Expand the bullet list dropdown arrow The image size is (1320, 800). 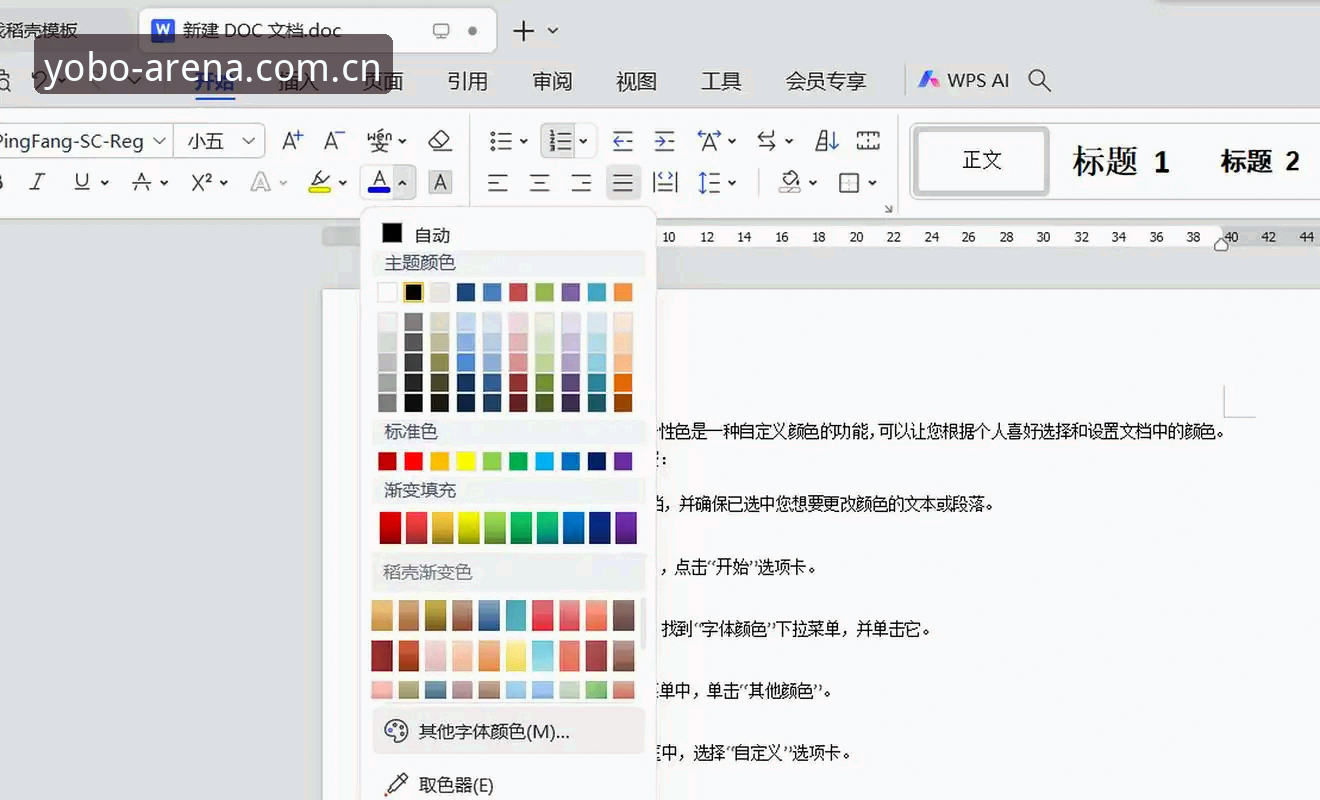[522, 142]
